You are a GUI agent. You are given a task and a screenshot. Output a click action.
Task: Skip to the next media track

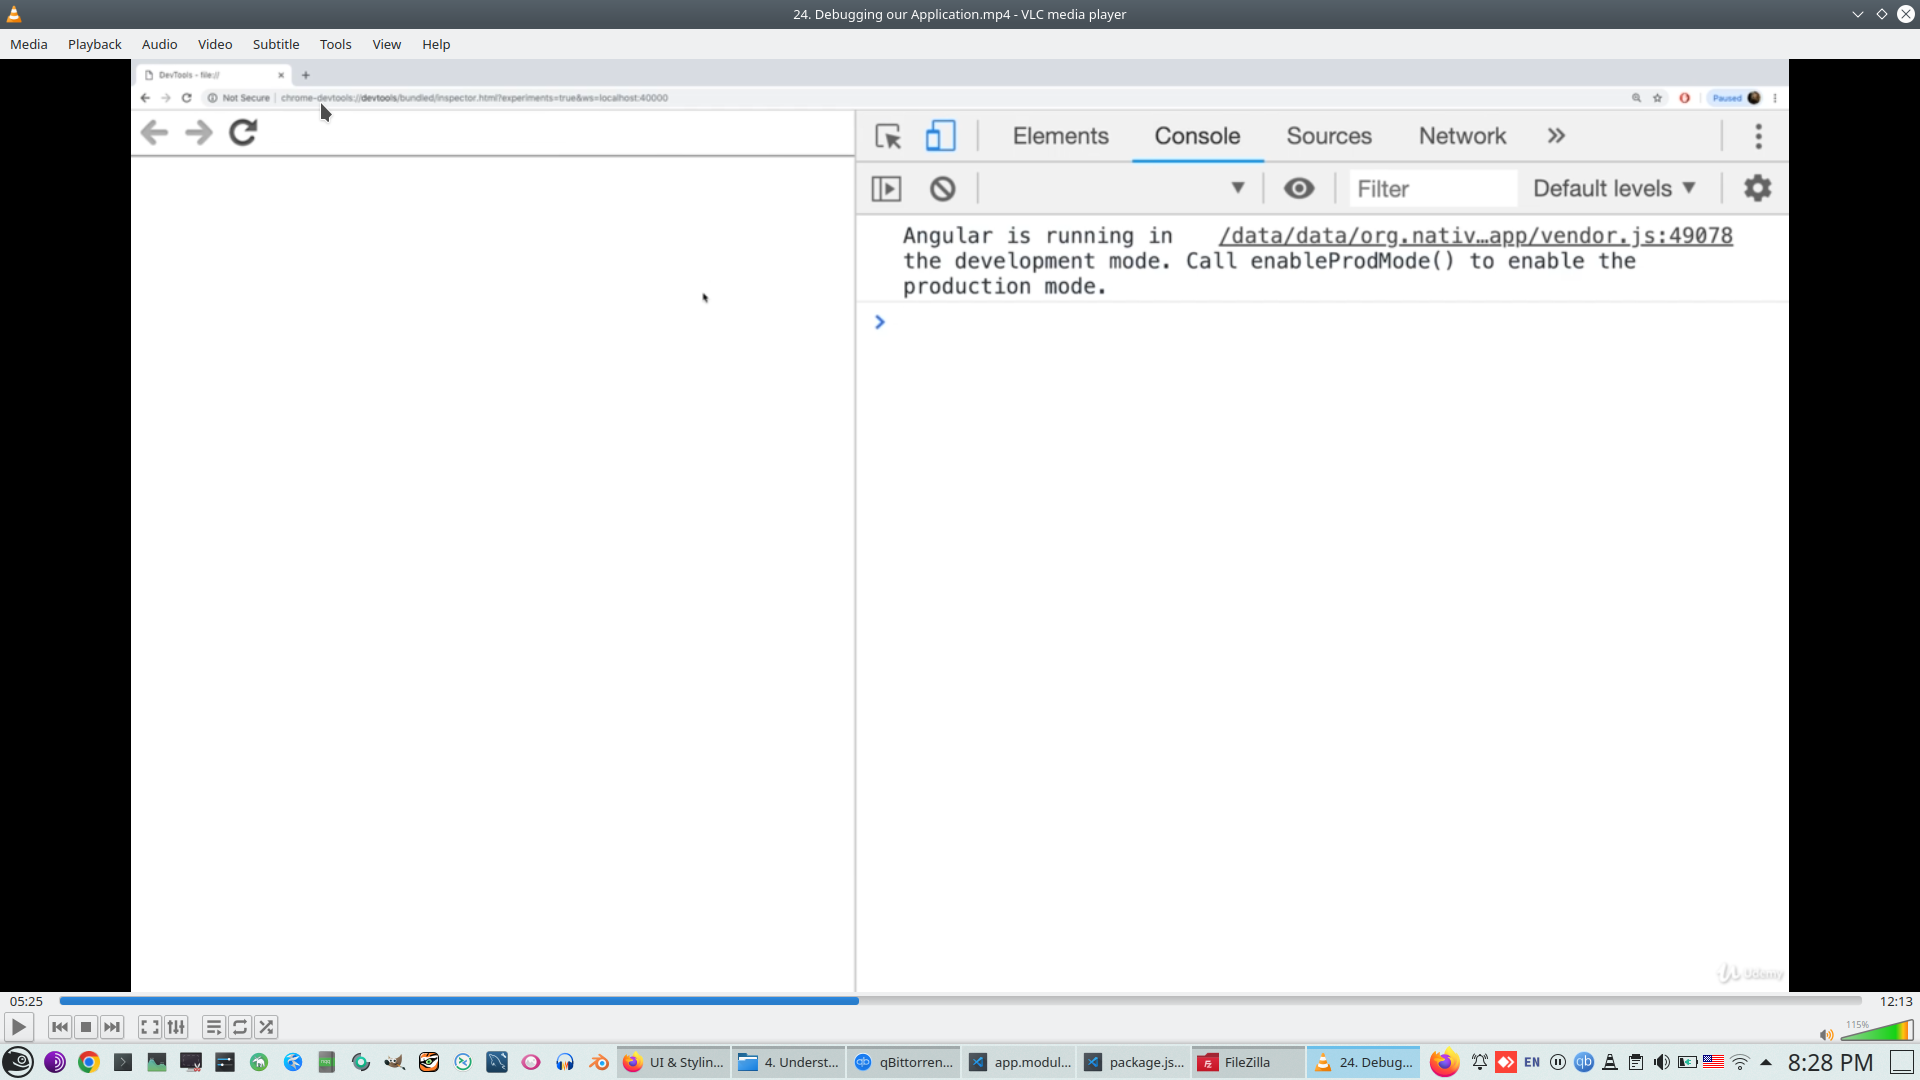point(112,1027)
